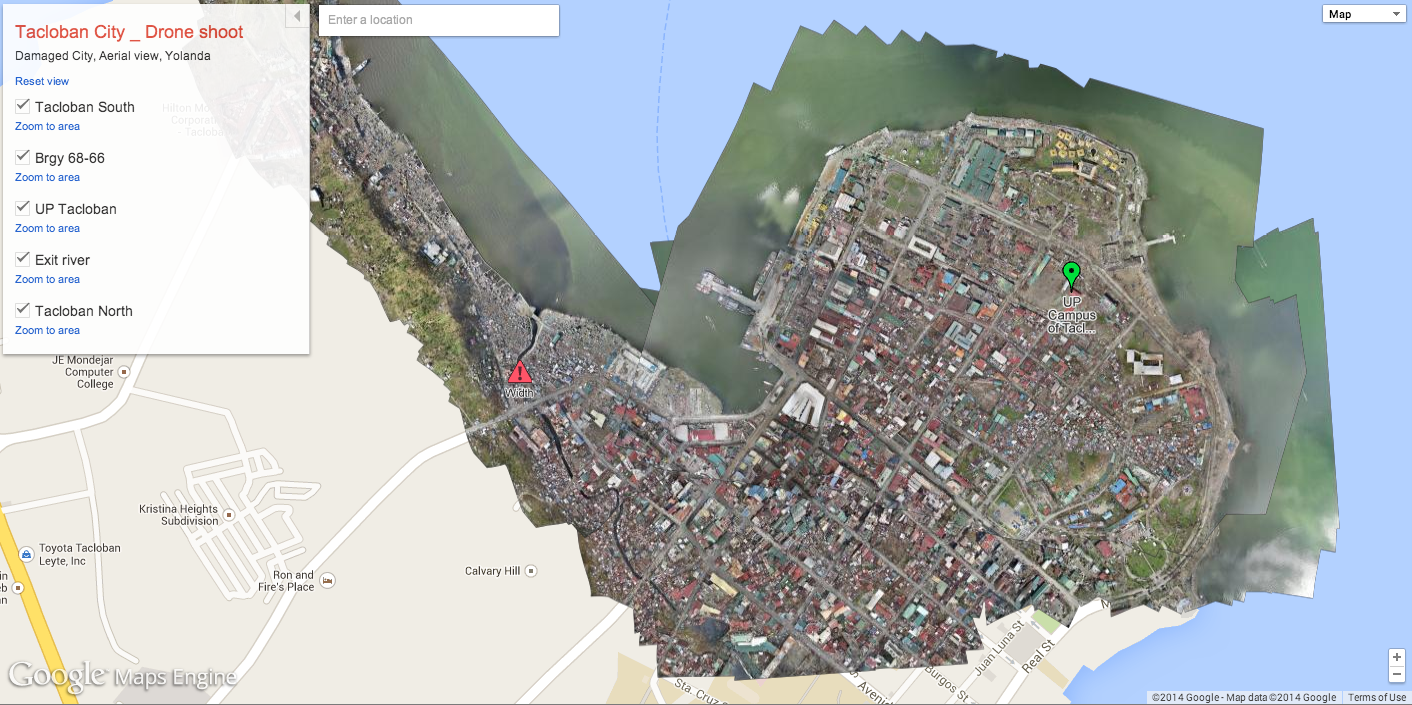This screenshot has height=705, width=1412.
Task: Zoom in with the plus button
Action: (x=1397, y=657)
